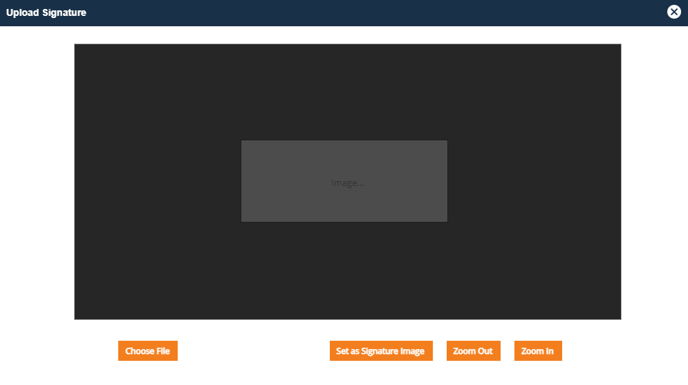The image size is (688, 385).
Task: Open the file picker via Choose File
Action: [148, 351]
